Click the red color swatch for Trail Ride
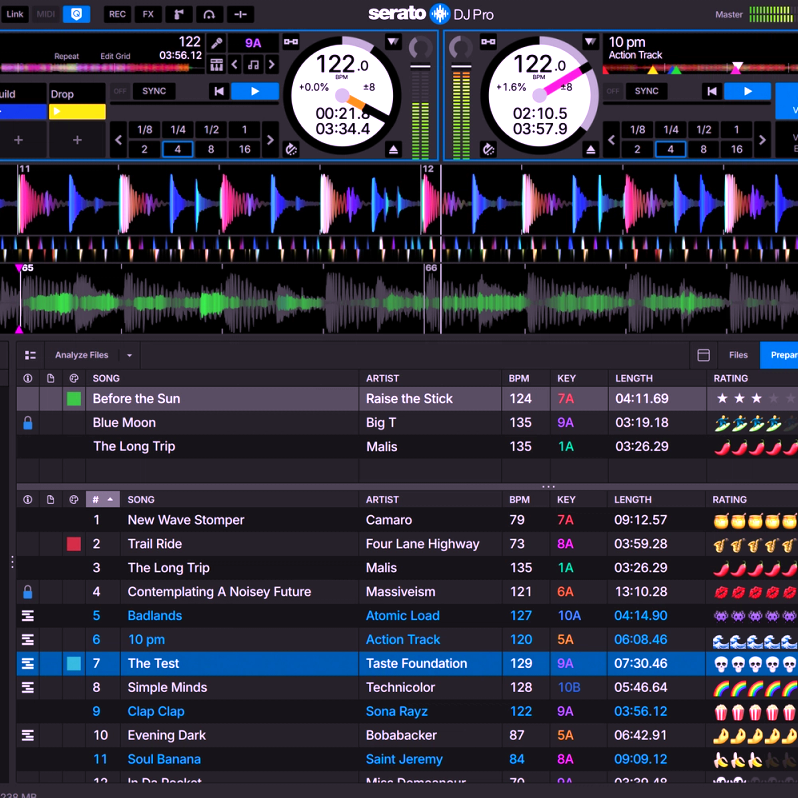Image resolution: width=798 pixels, height=798 pixels. click(74, 544)
